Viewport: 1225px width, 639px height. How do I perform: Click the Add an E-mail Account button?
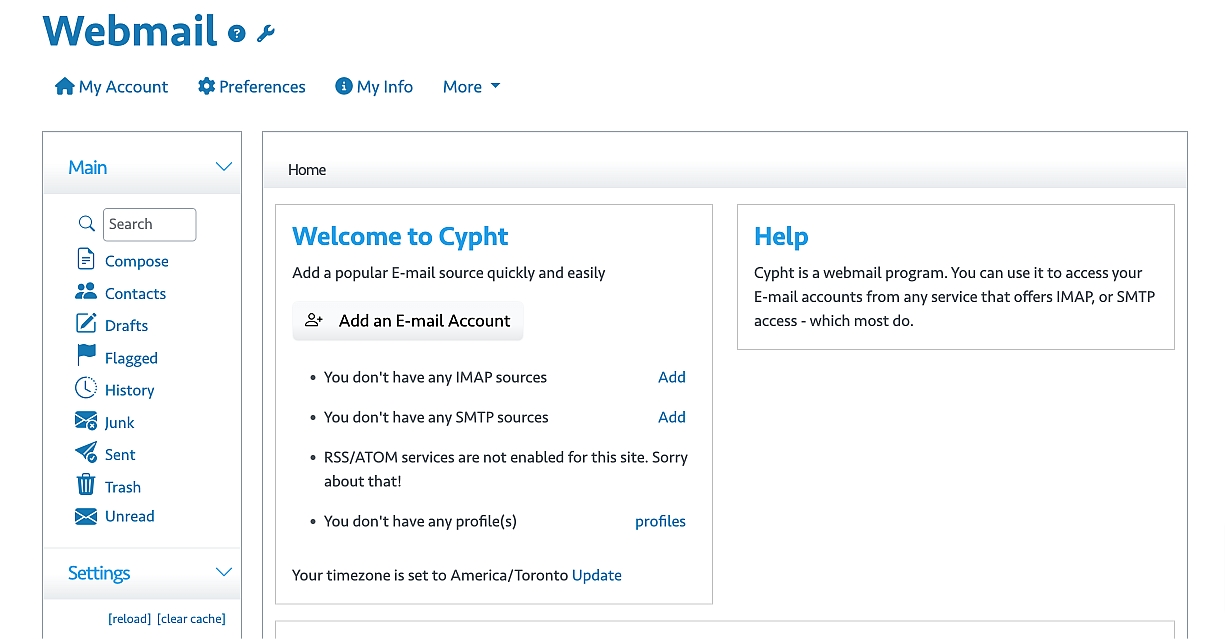click(408, 321)
